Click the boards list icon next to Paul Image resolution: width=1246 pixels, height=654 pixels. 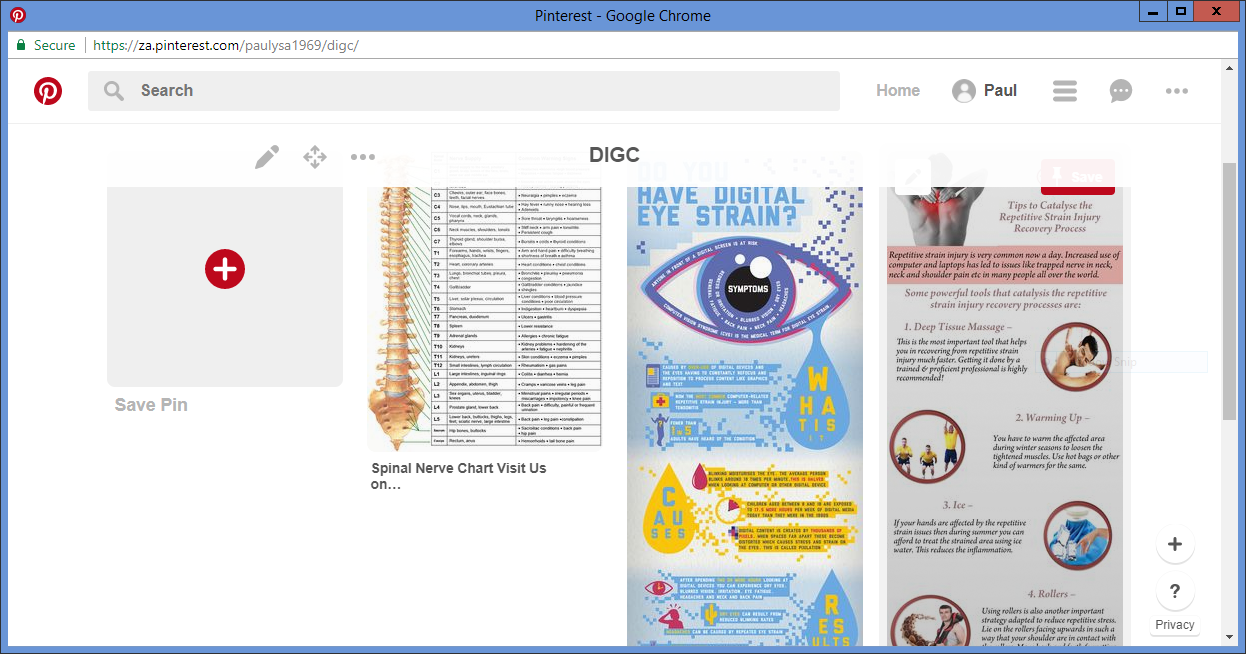(x=1064, y=91)
